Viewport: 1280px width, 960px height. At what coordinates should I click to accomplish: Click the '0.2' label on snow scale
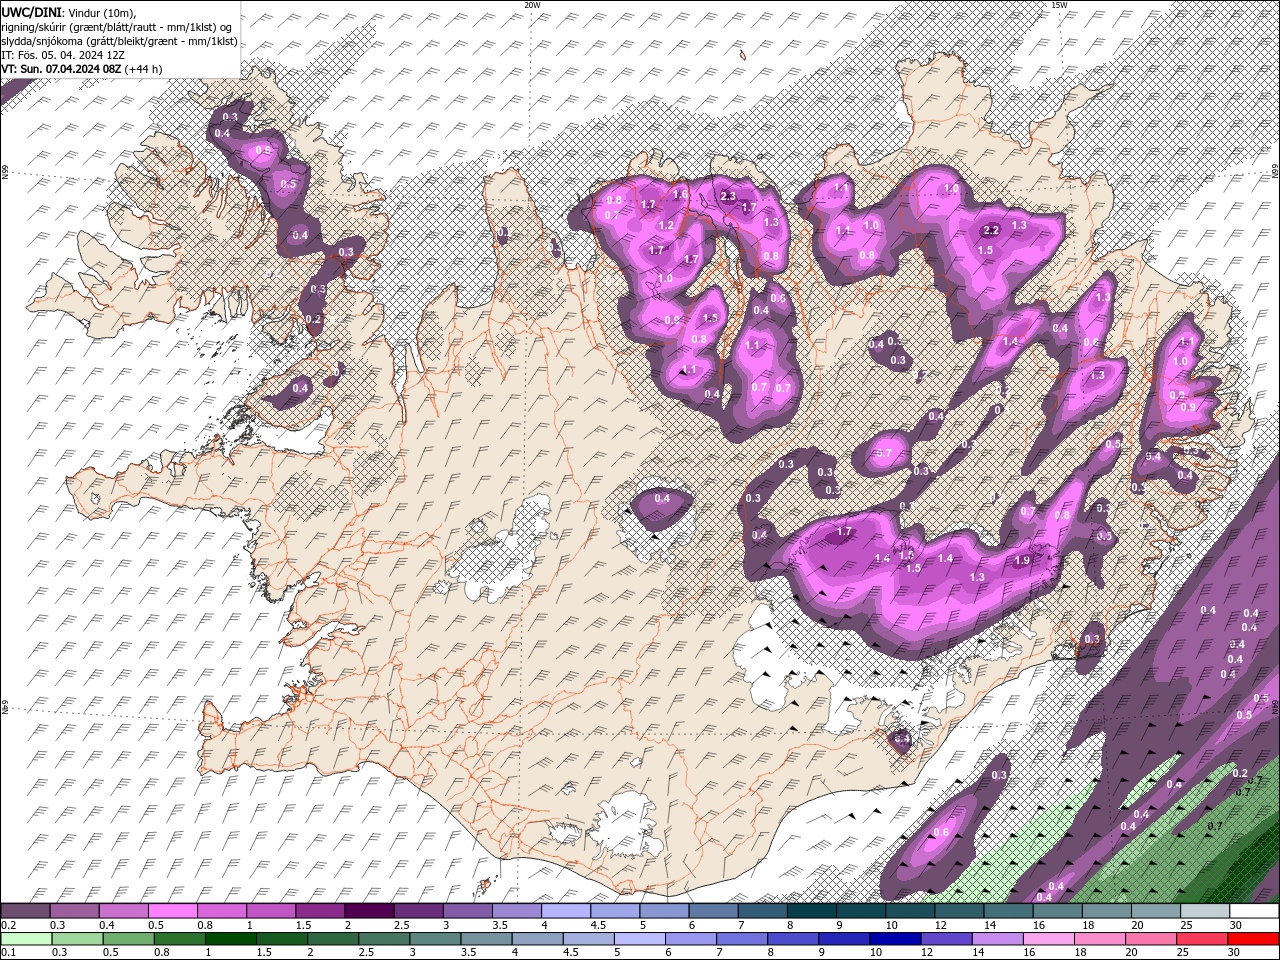pyautogui.click(x=8, y=925)
